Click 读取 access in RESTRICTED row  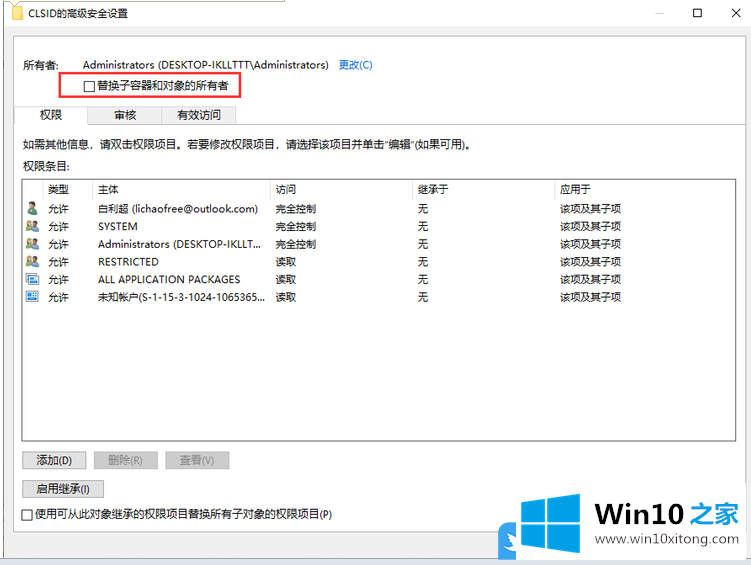tap(285, 262)
